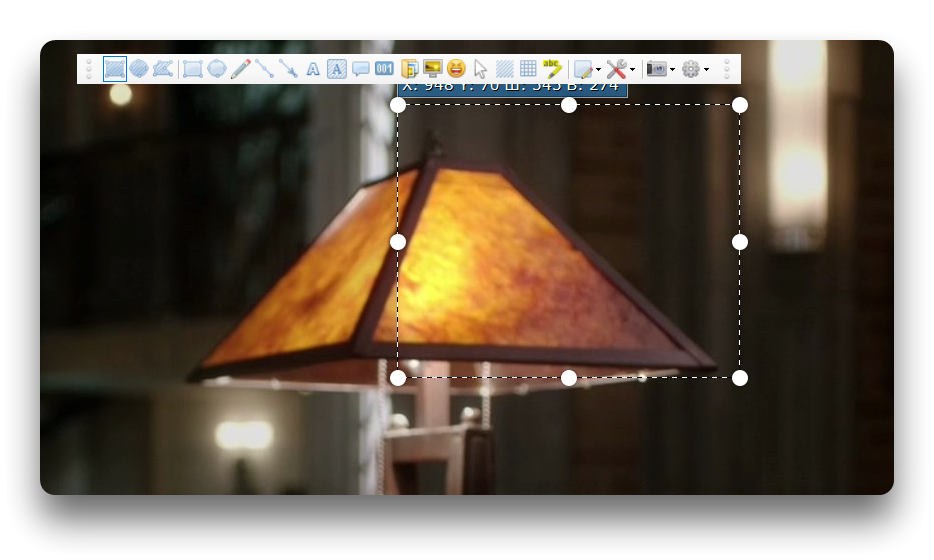
Task: Select the pixelate grid tool
Action: 528,69
